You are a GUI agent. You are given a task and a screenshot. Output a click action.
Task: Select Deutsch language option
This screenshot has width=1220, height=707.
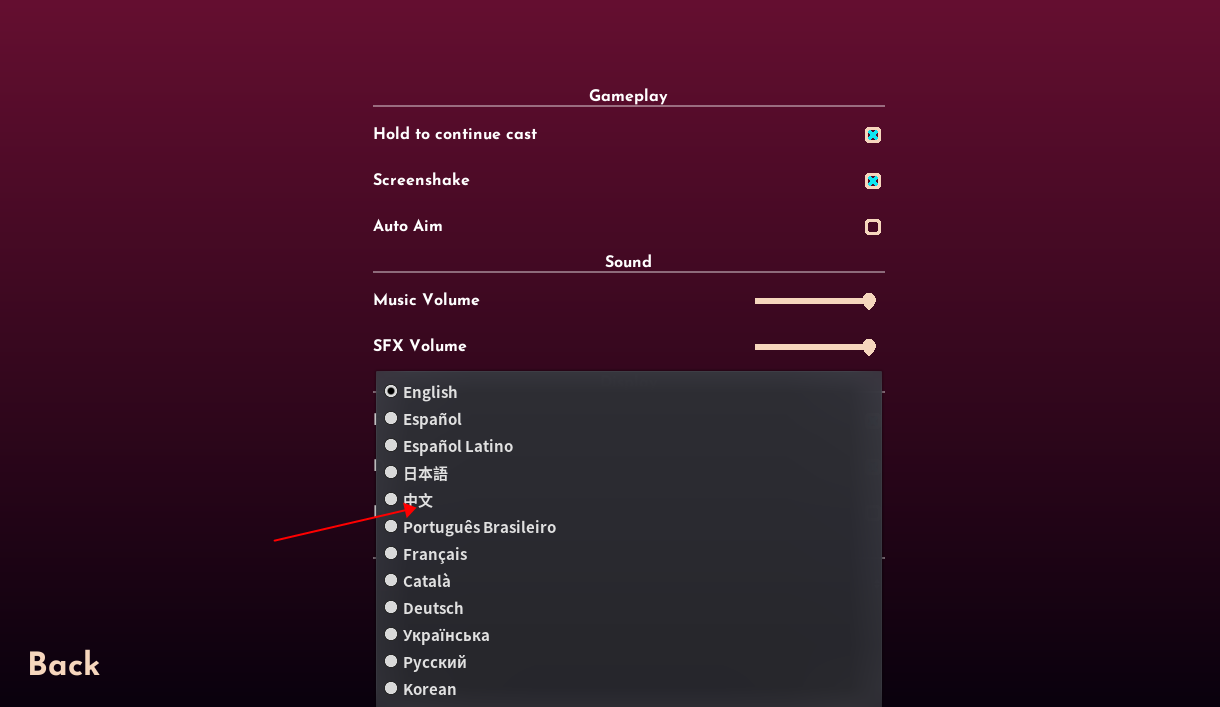[x=432, y=608]
